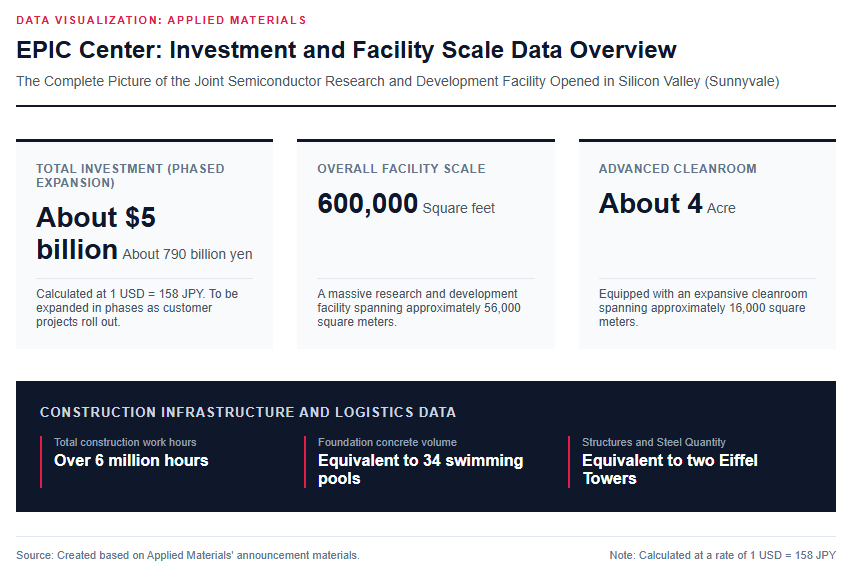Click the 'Source: Created based on Applied Materials' footer text

click(x=188, y=555)
